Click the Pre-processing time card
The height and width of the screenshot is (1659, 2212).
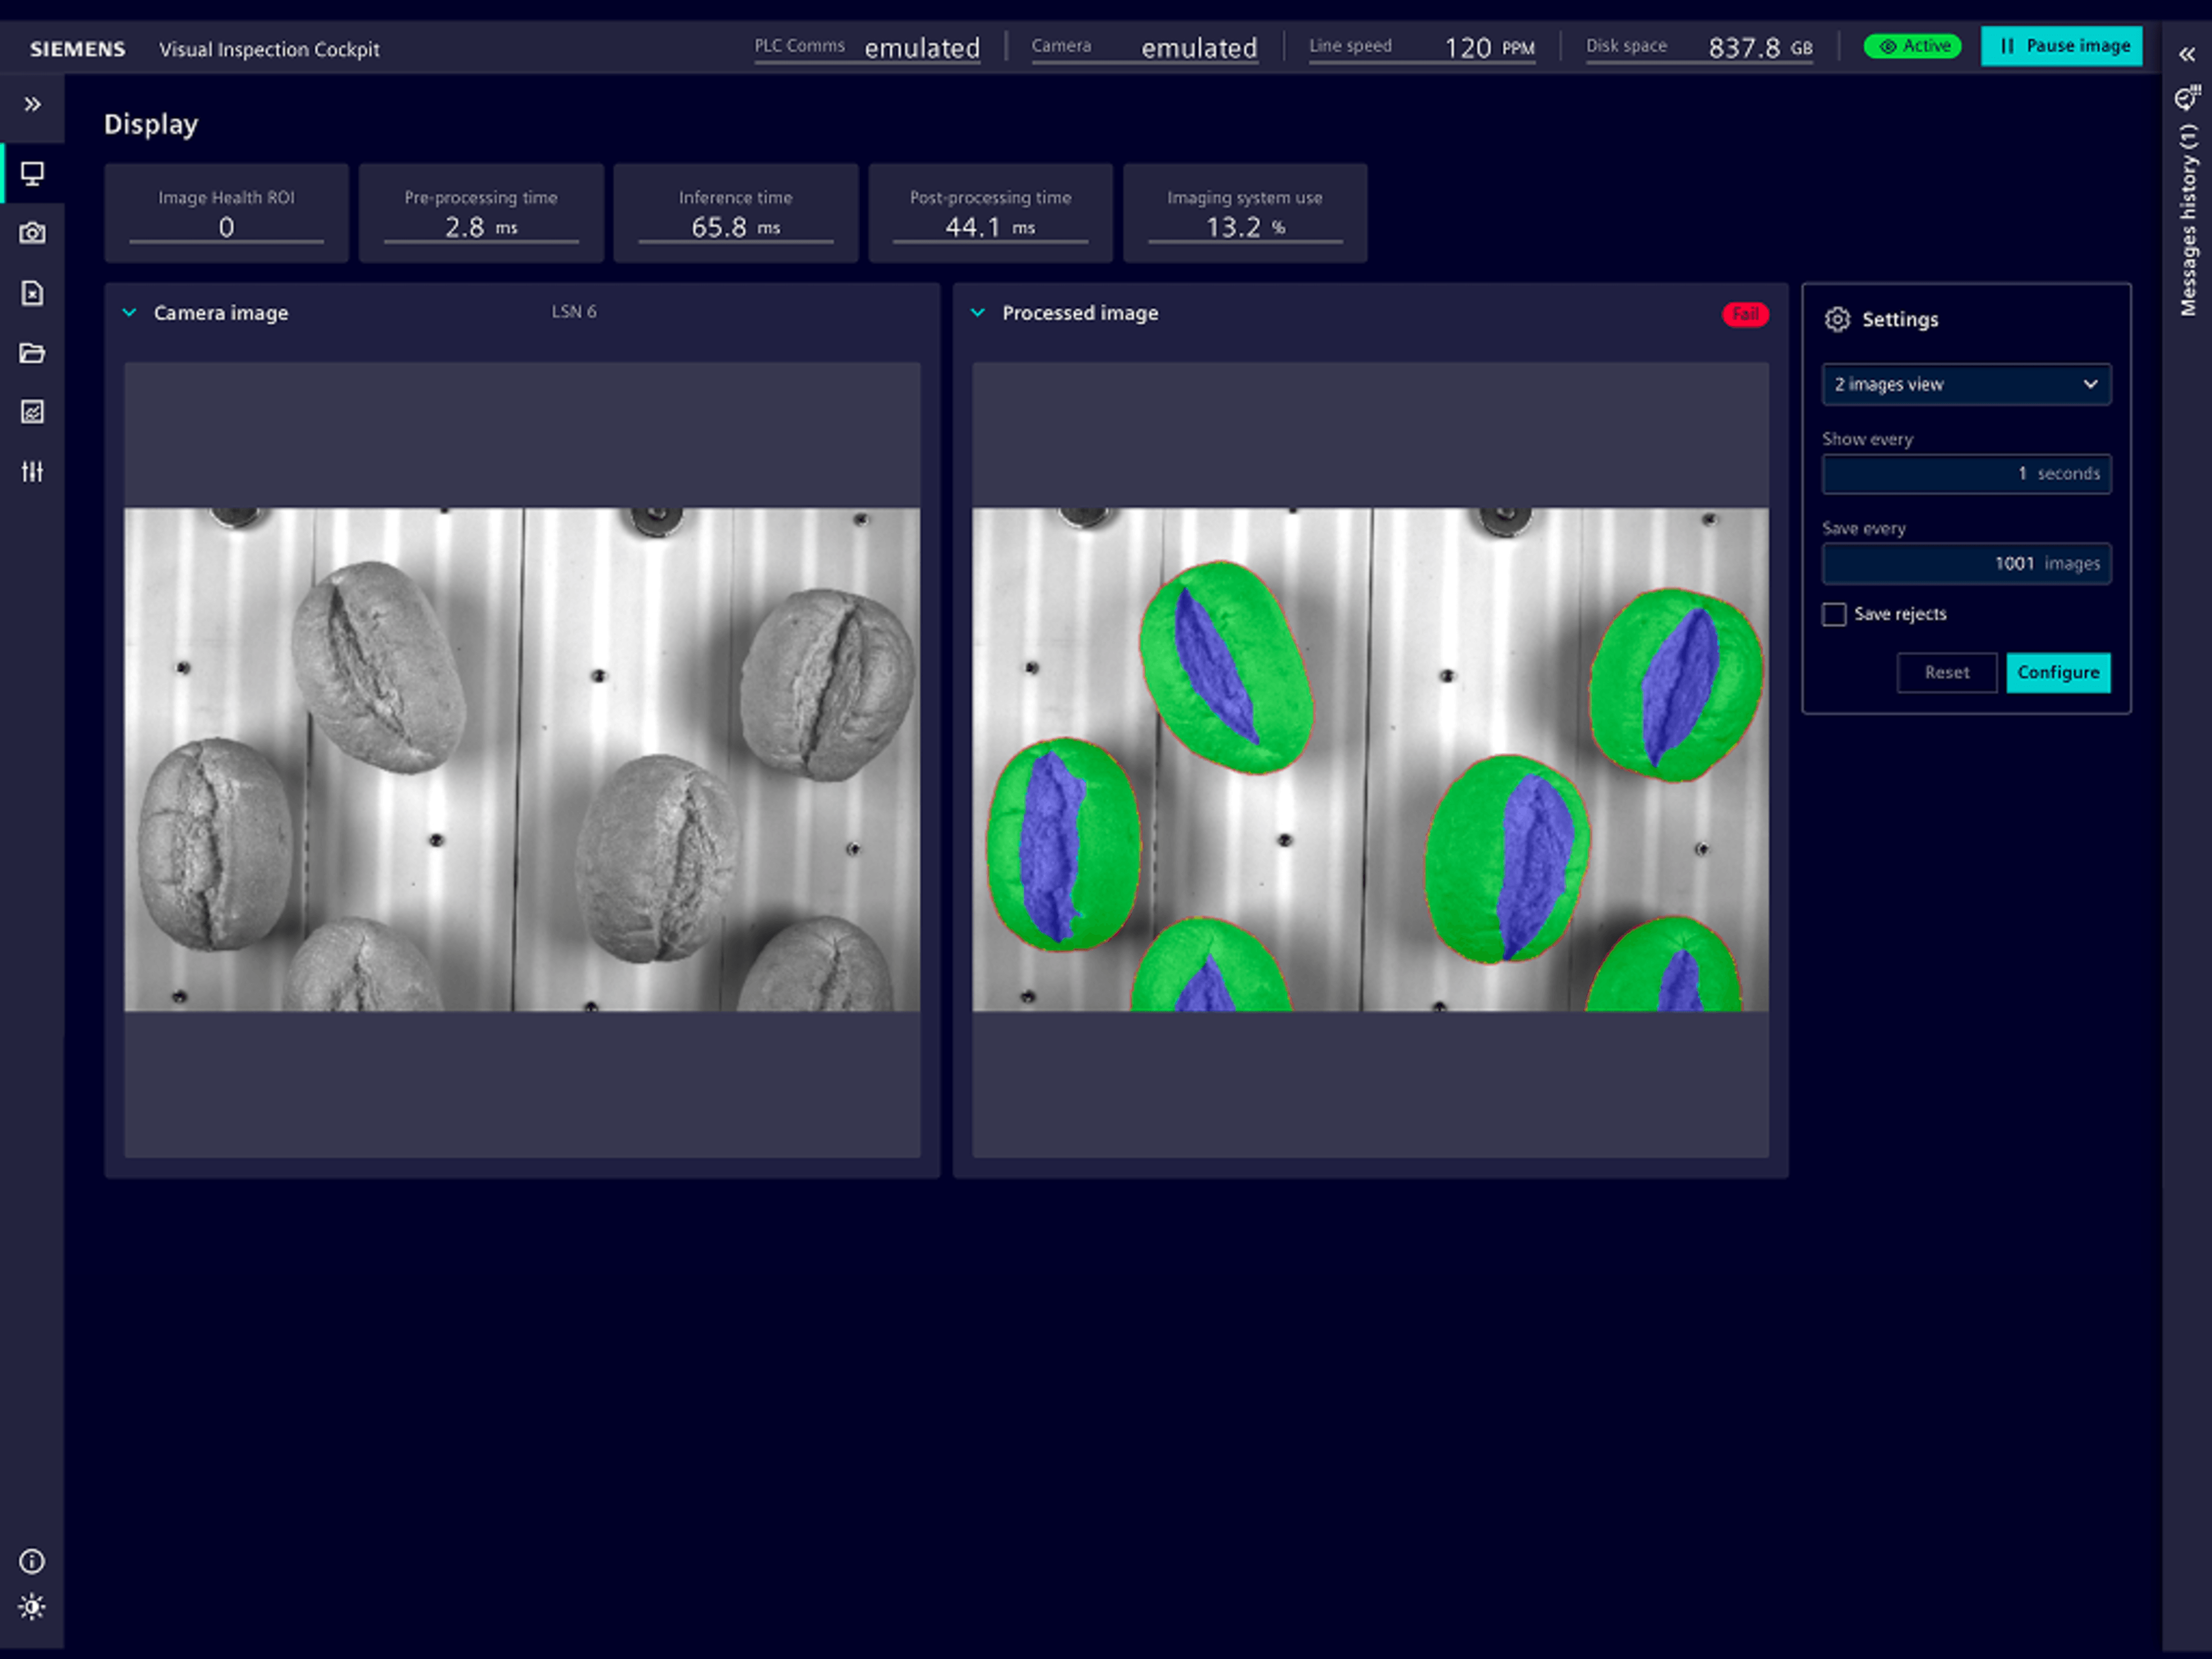pyautogui.click(x=481, y=213)
